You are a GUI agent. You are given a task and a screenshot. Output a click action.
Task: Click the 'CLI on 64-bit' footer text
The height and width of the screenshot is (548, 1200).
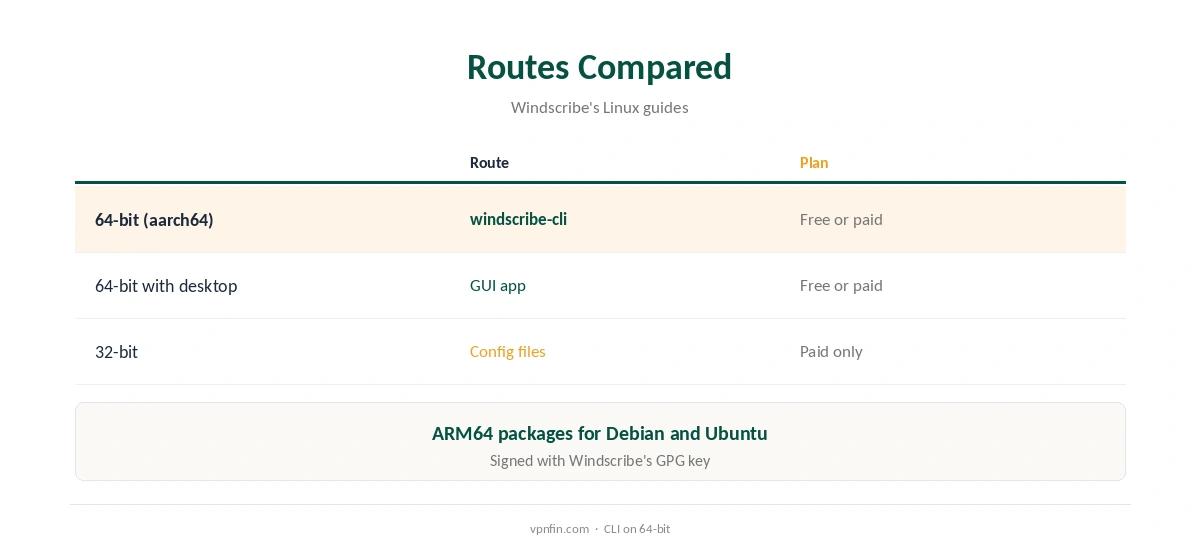click(x=637, y=529)
